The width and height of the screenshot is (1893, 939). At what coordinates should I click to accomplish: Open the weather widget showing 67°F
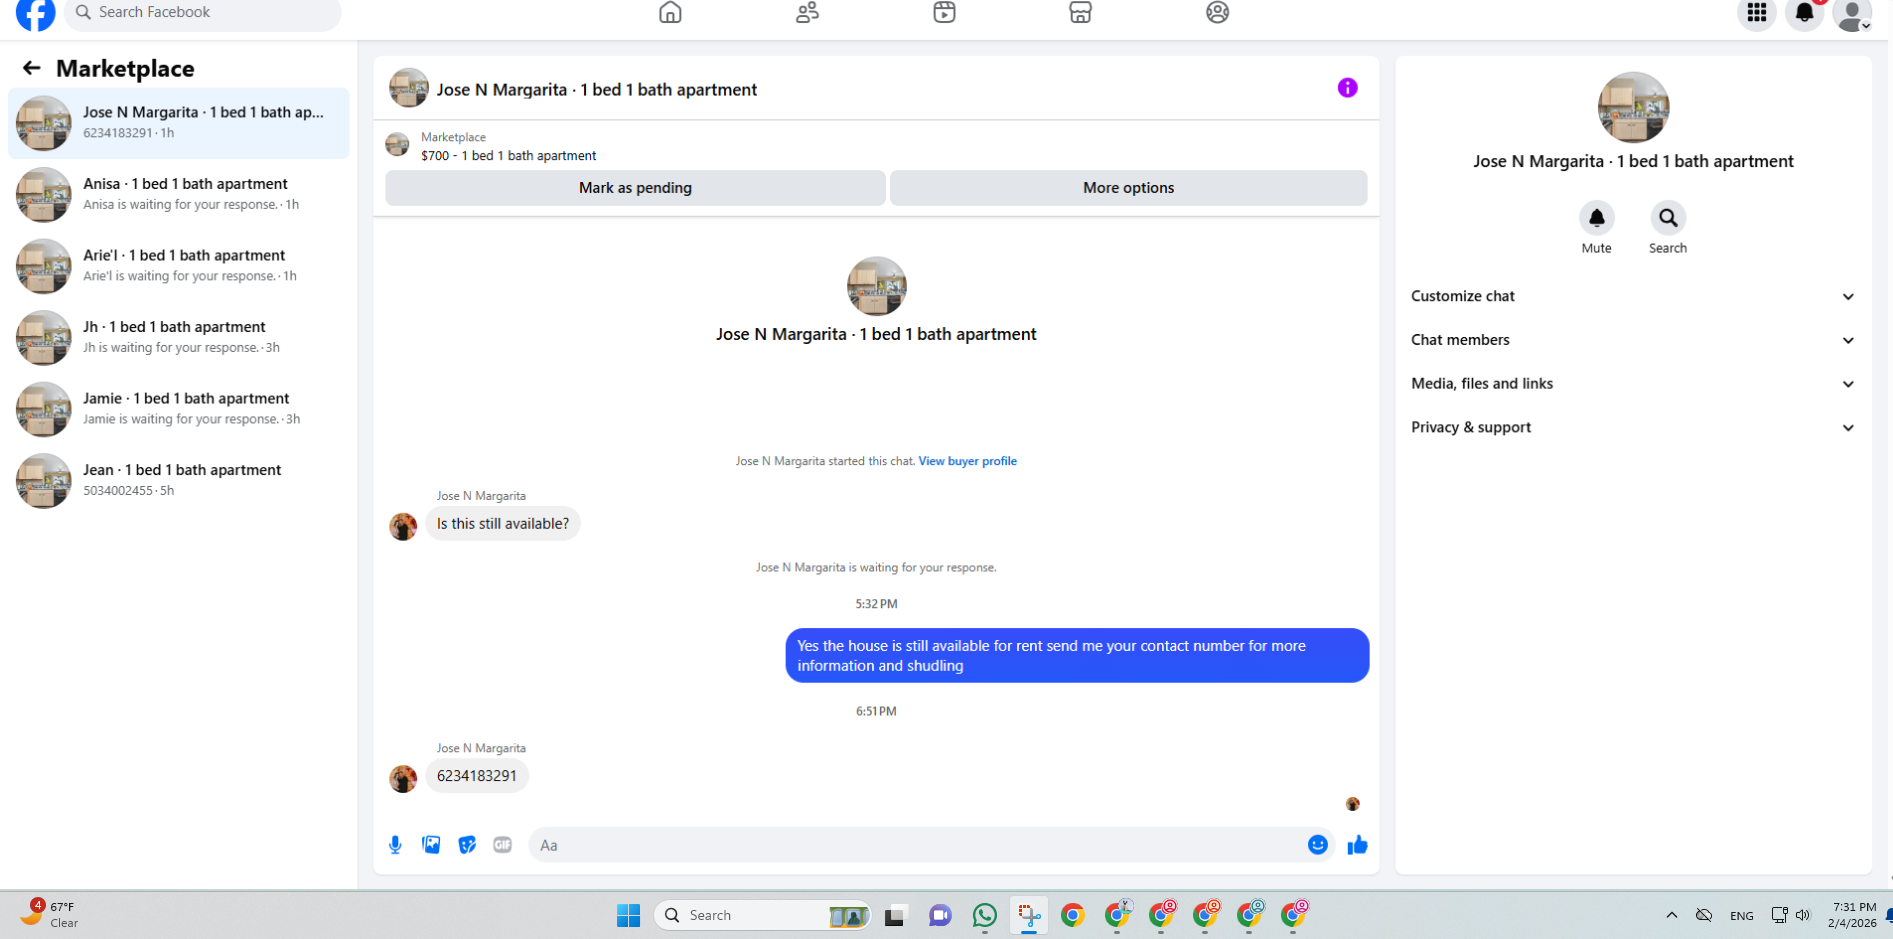[x=48, y=914]
